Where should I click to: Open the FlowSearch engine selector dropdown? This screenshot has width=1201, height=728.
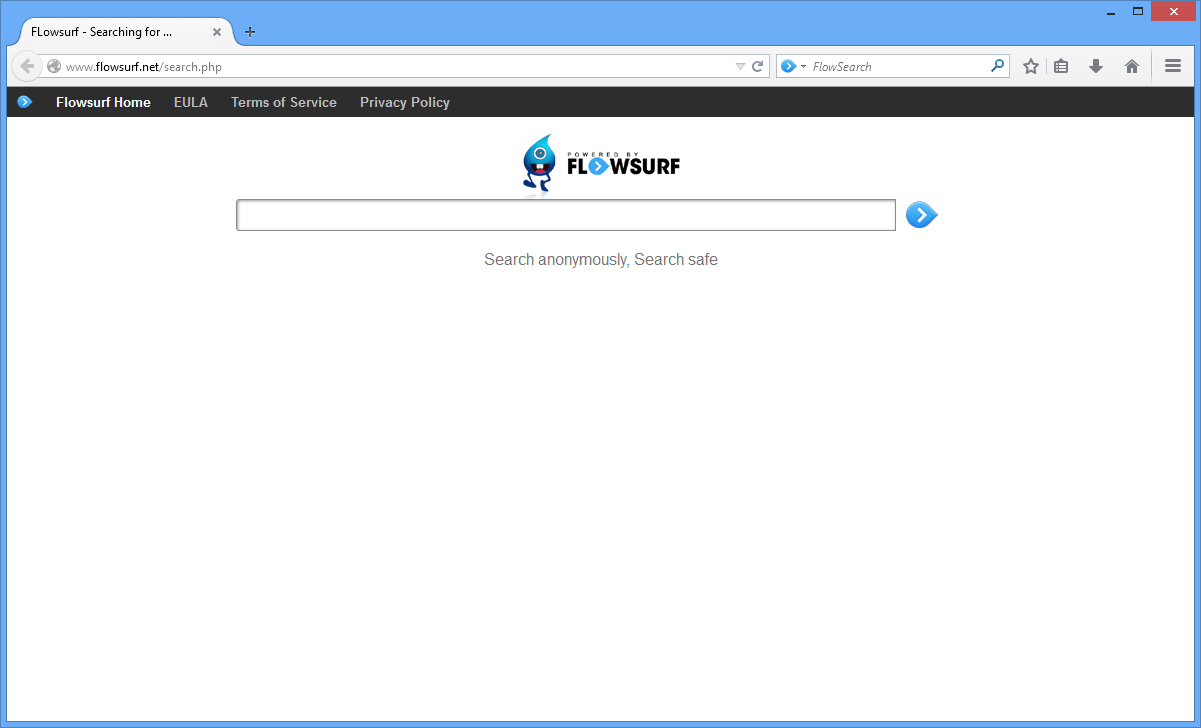coord(793,67)
